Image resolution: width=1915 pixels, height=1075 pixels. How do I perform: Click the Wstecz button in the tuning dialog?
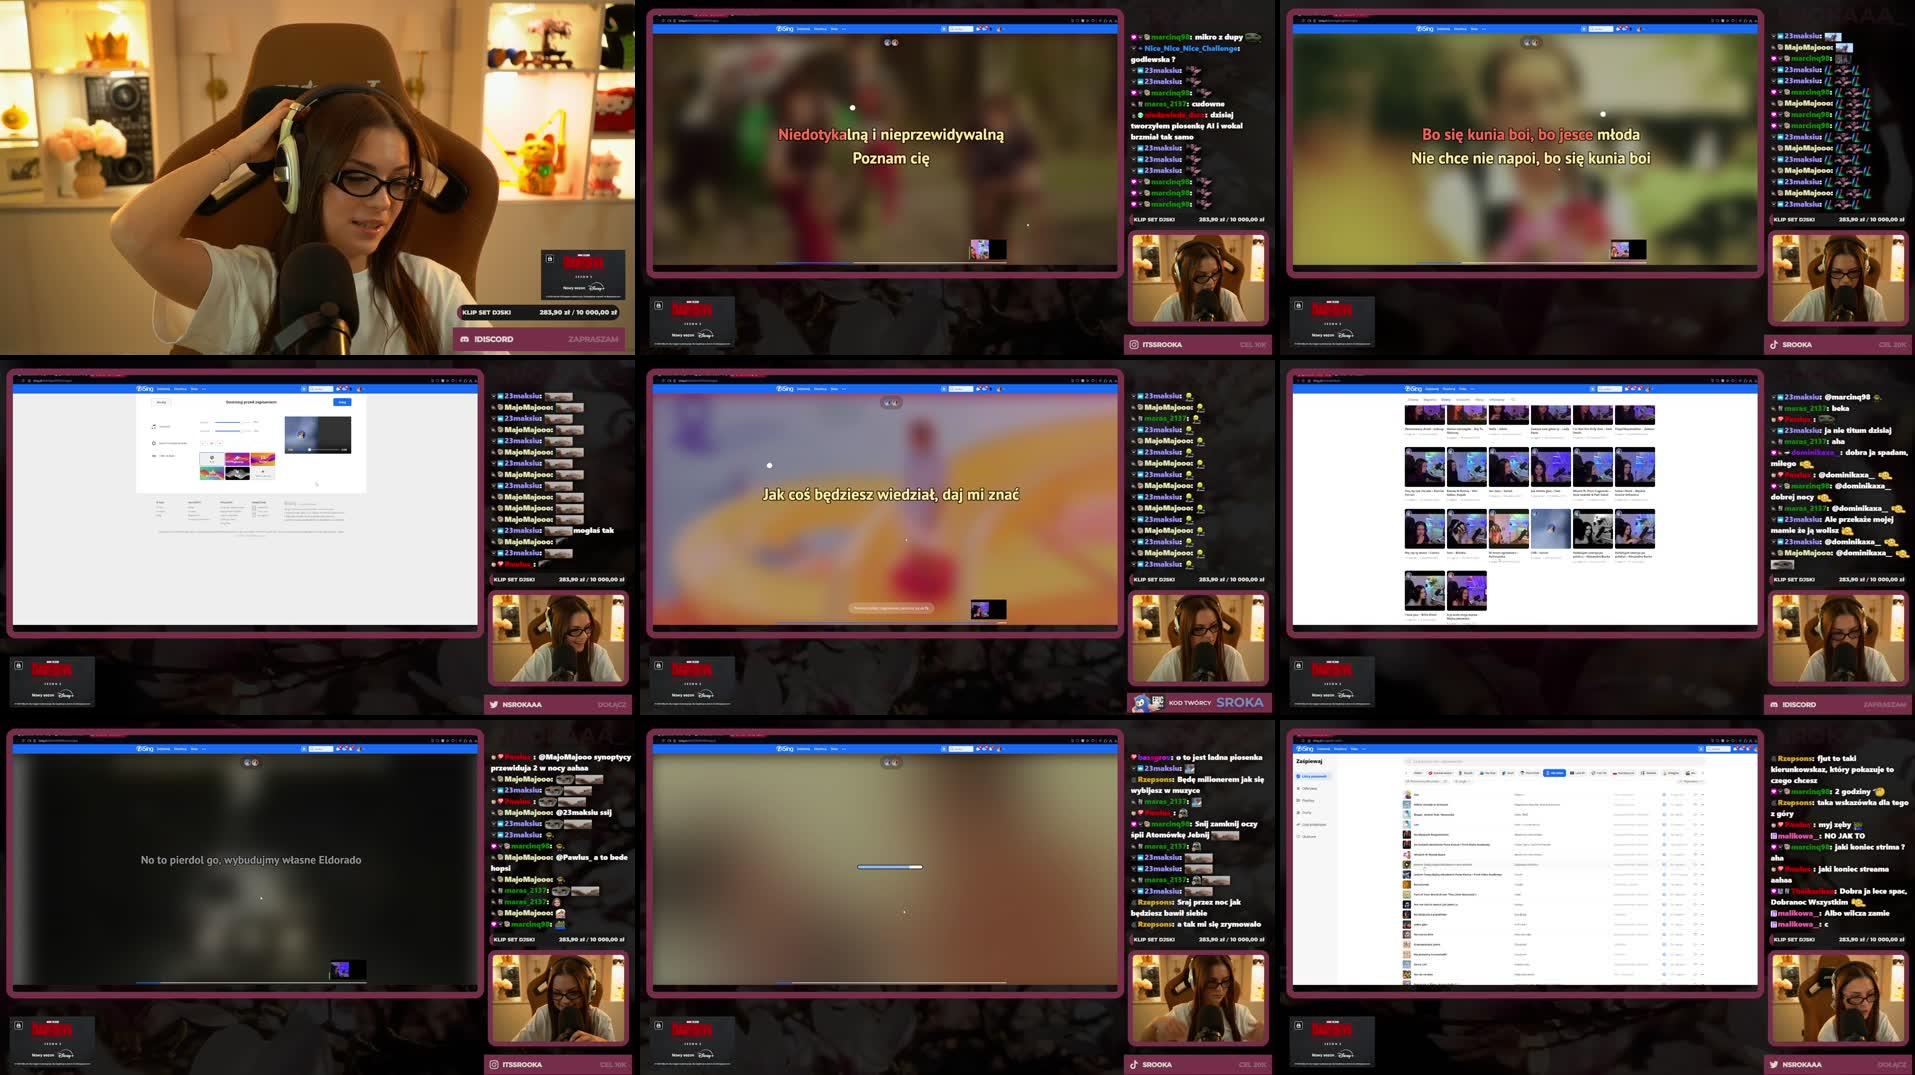pos(160,402)
